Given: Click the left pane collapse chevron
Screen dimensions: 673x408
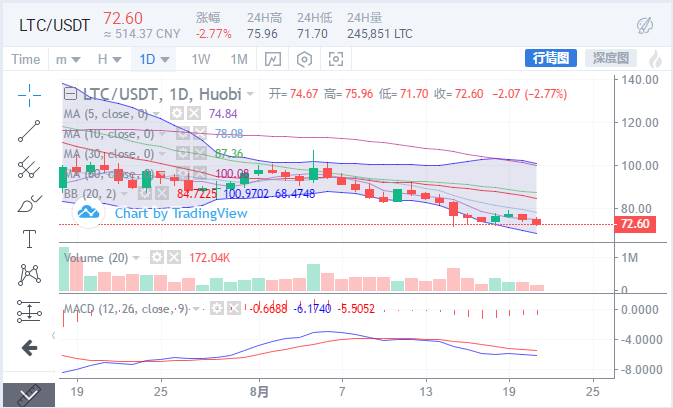Looking at the screenshot, I should click(53, 335).
